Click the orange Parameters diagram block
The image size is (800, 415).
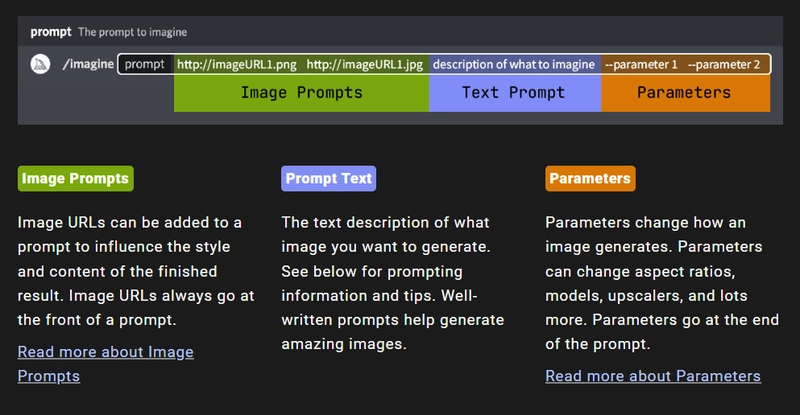pyautogui.click(x=685, y=93)
